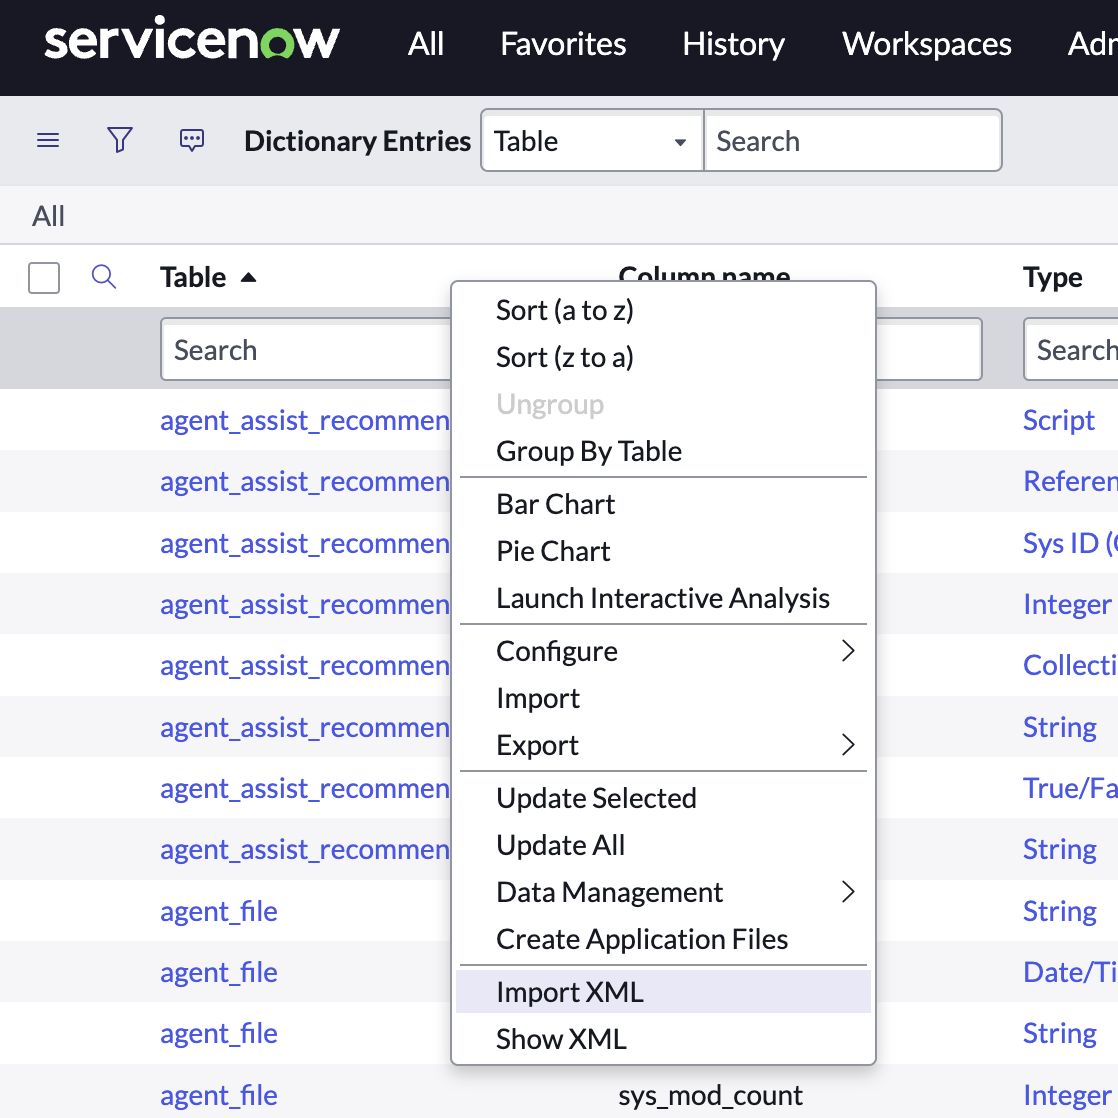Choose Update Selected
Screen dimensions: 1118x1118
click(x=663, y=798)
